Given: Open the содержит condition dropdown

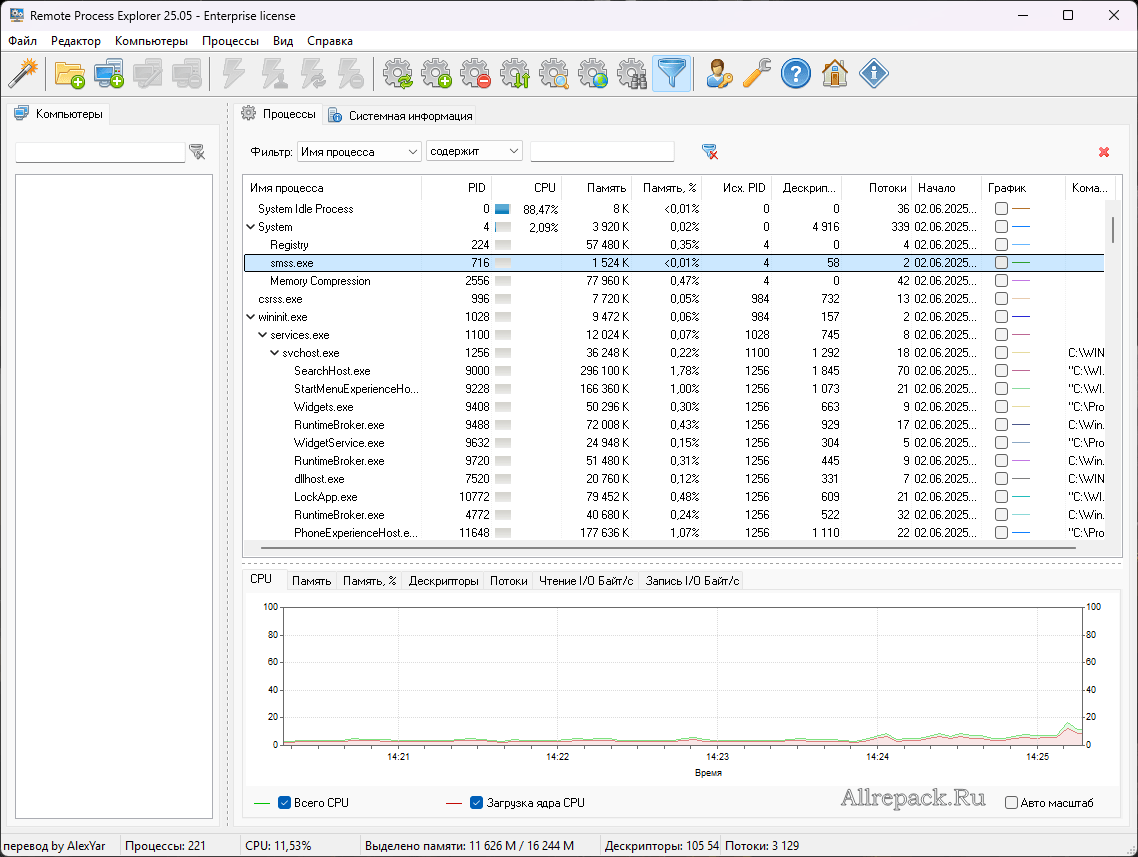Looking at the screenshot, I should (474, 151).
